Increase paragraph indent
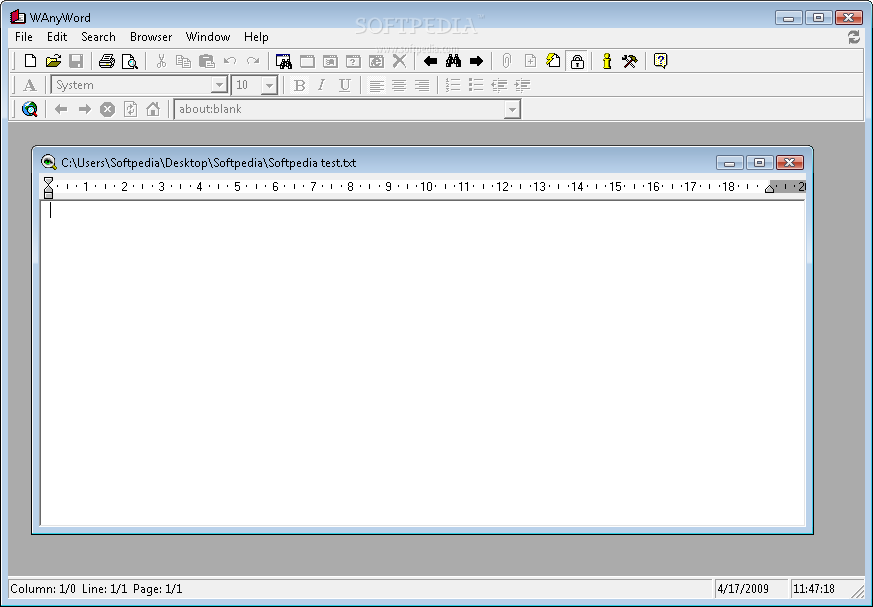 (522, 85)
